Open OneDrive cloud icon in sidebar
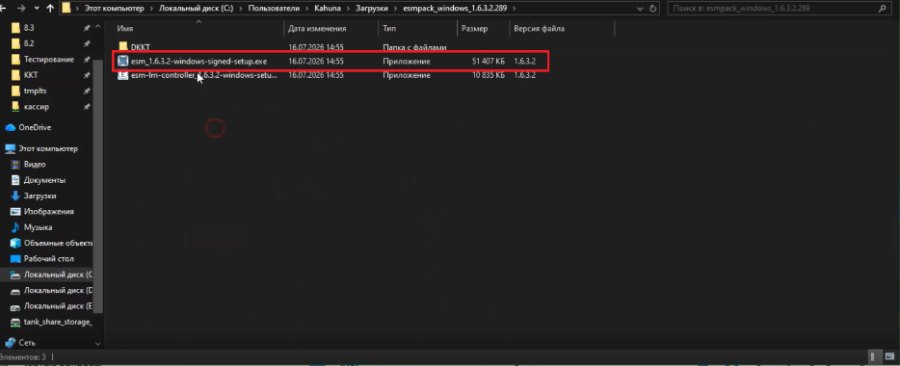Screen dimensions: 900x366 coord(10,127)
